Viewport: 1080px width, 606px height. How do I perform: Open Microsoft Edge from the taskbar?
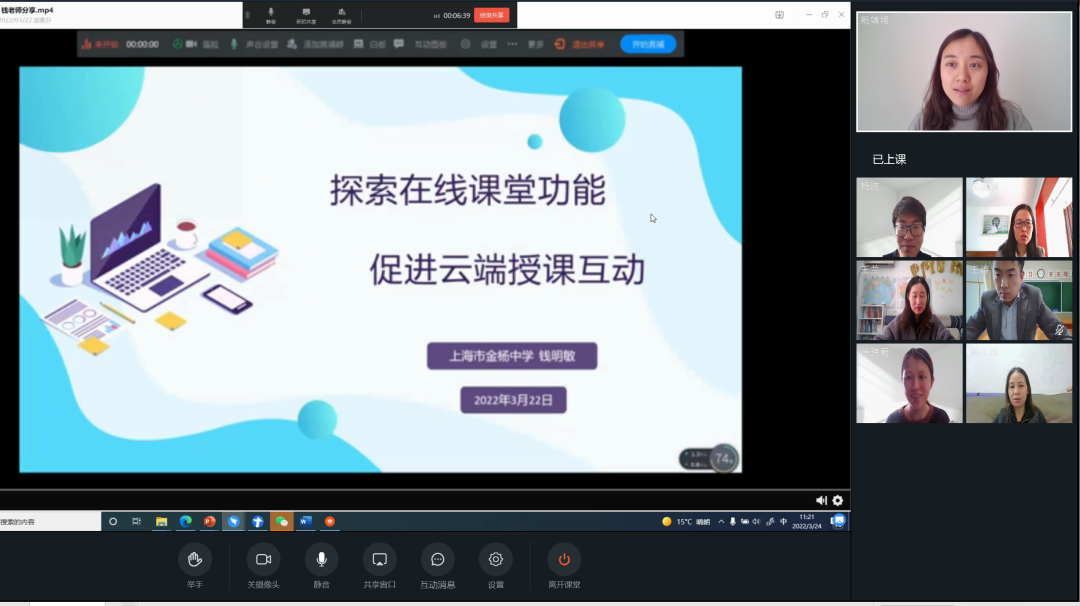point(185,521)
